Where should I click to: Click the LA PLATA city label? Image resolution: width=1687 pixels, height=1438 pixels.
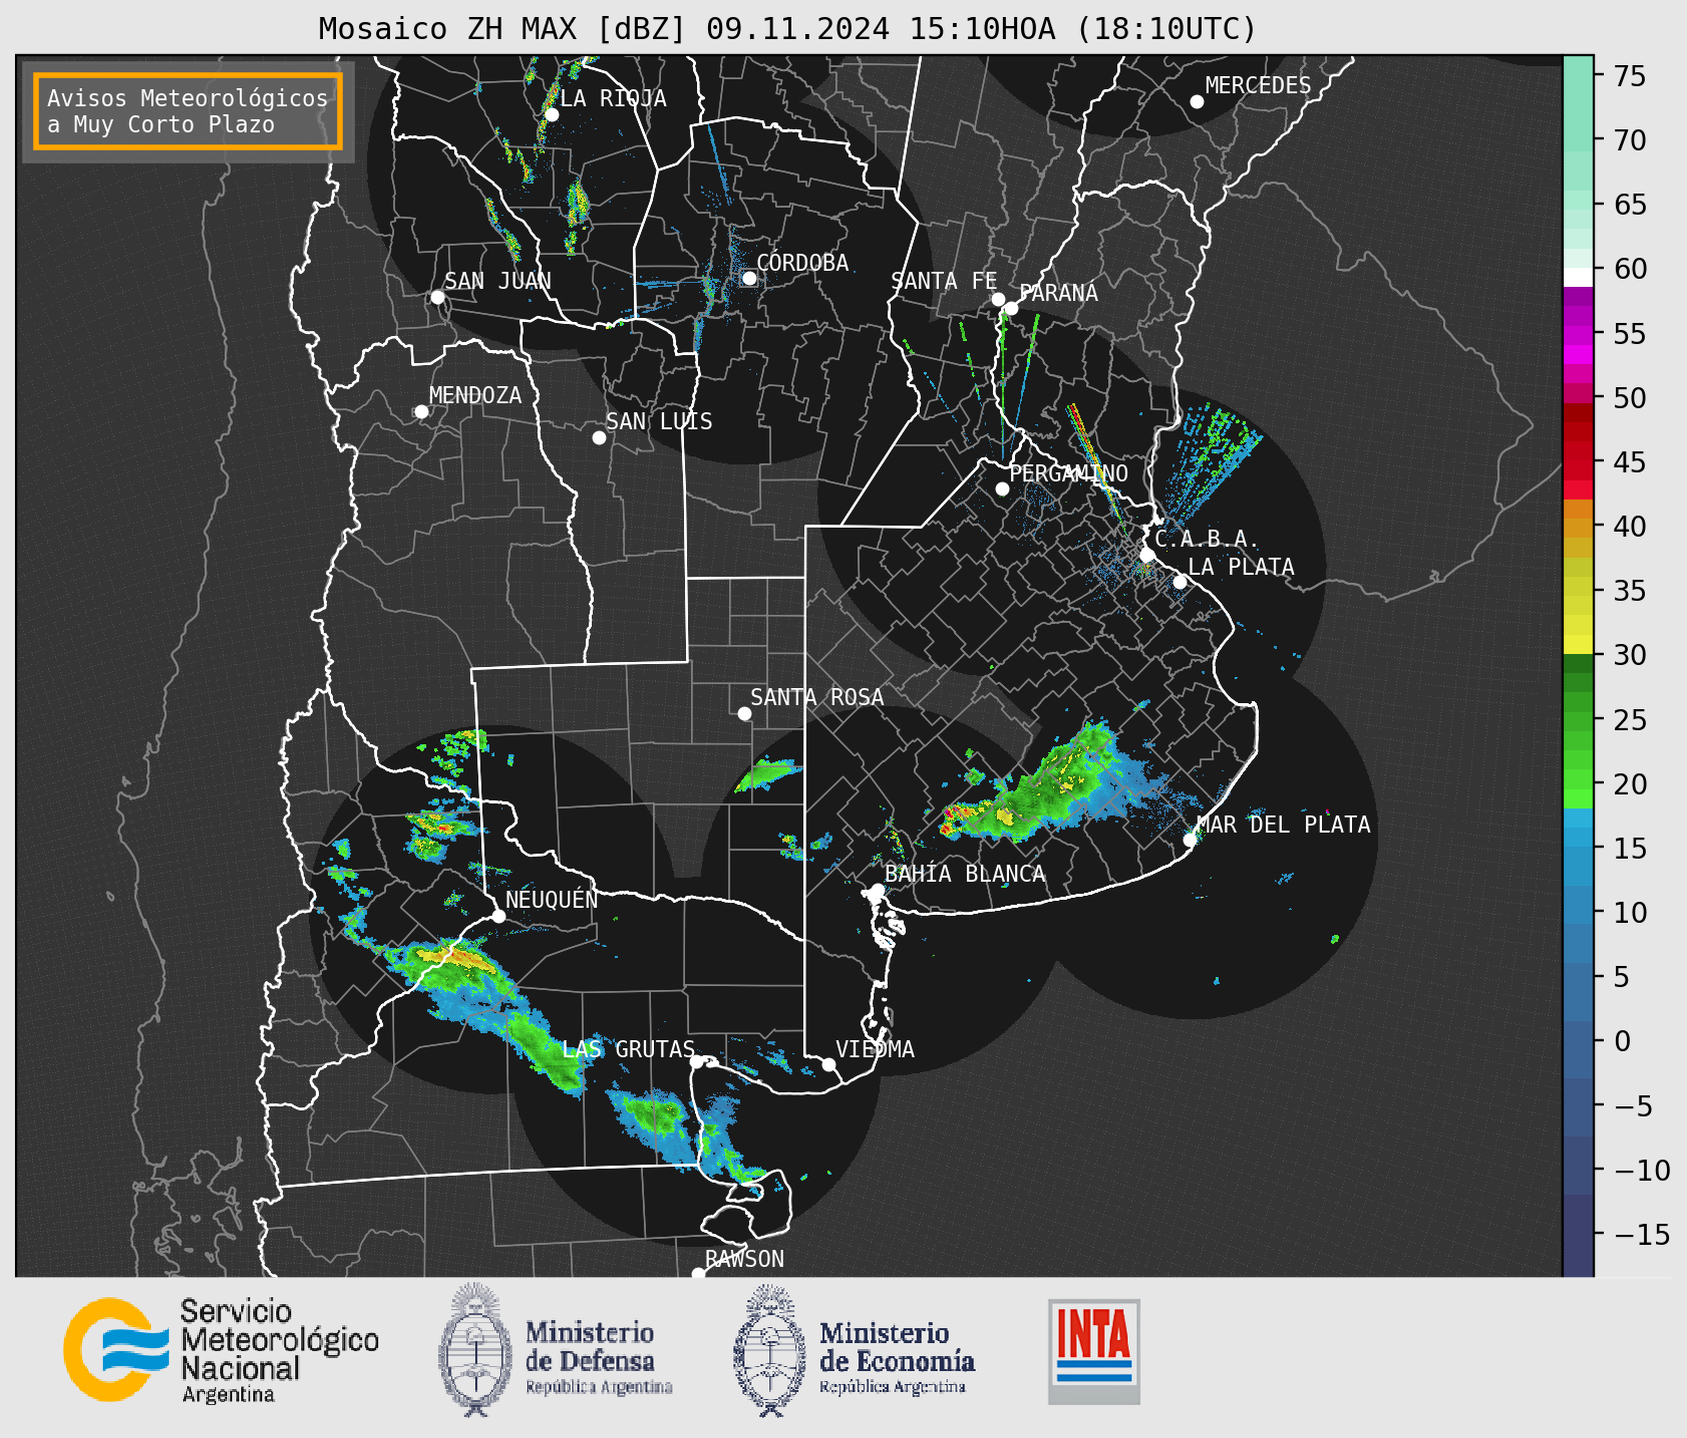tap(1241, 567)
